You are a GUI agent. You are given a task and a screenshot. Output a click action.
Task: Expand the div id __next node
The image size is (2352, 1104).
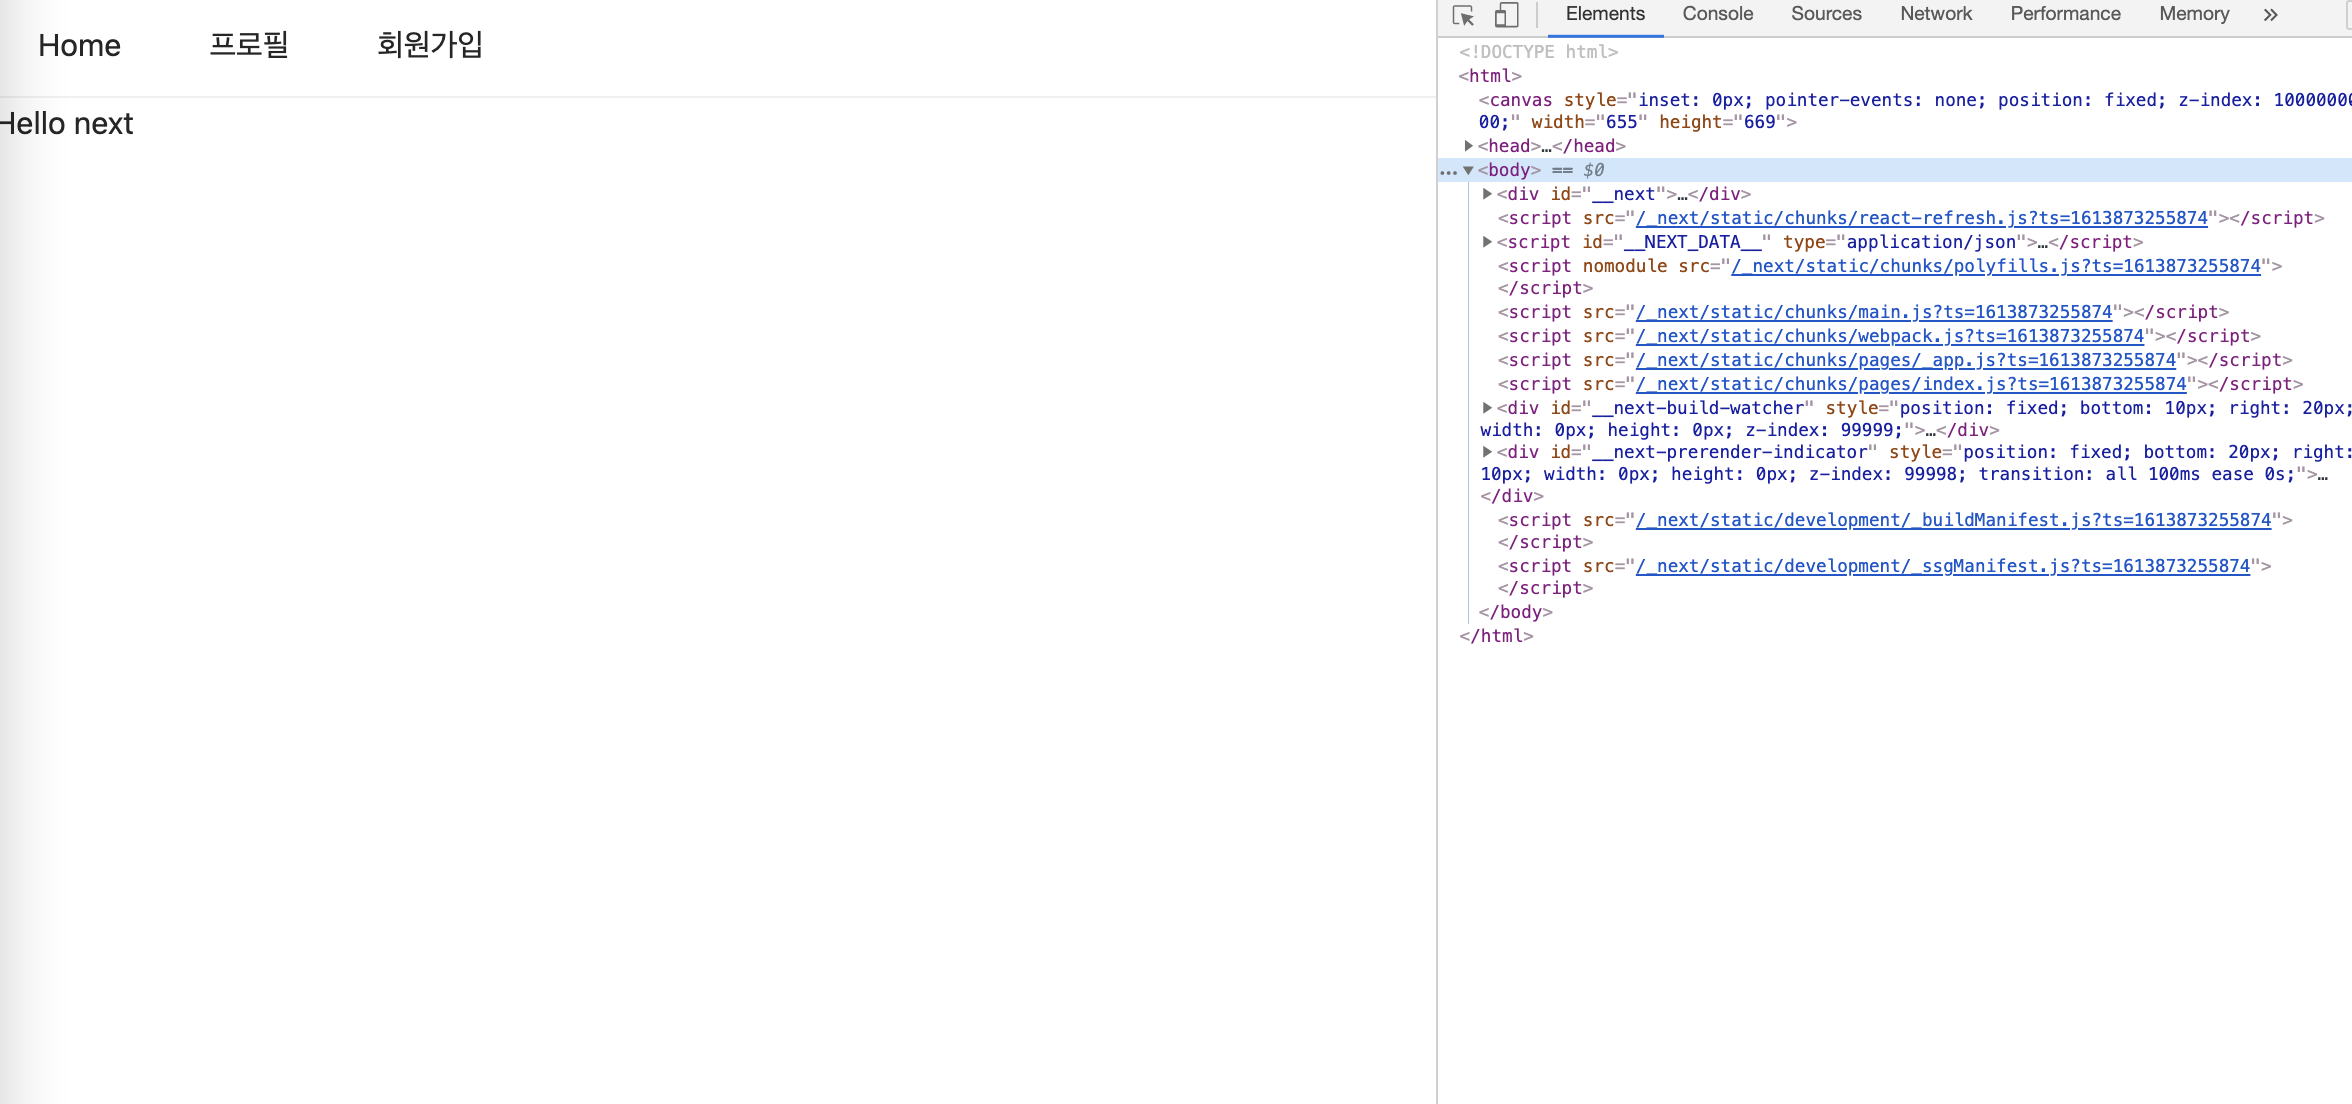[x=1487, y=194]
